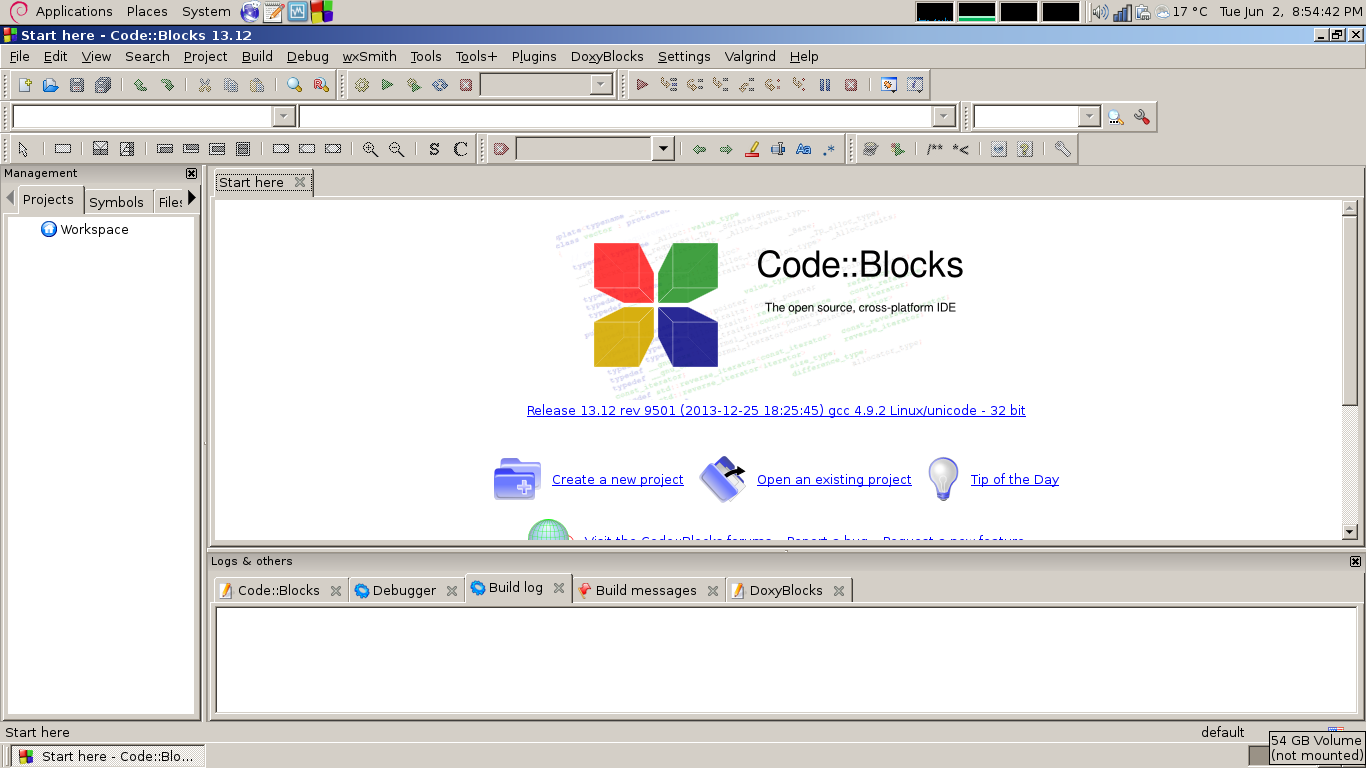Viewport: 1366px width, 768px height.
Task: Open a file with the Open toolbar icon
Action: 50,84
